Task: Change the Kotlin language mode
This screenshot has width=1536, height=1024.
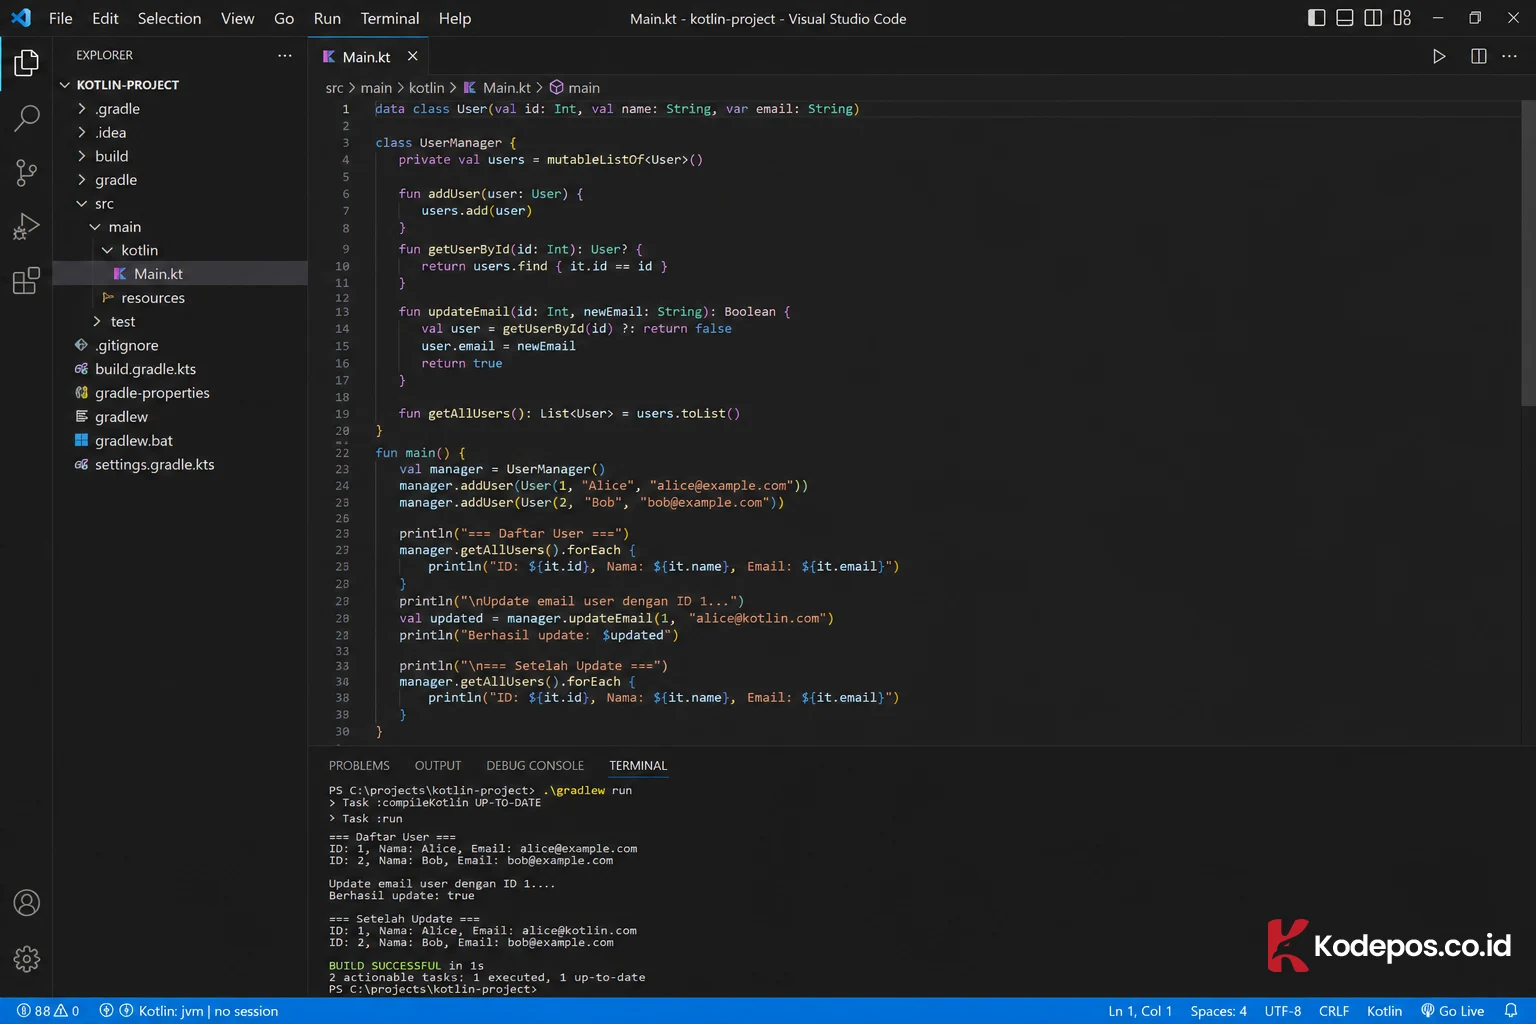Action: coord(1384,1011)
